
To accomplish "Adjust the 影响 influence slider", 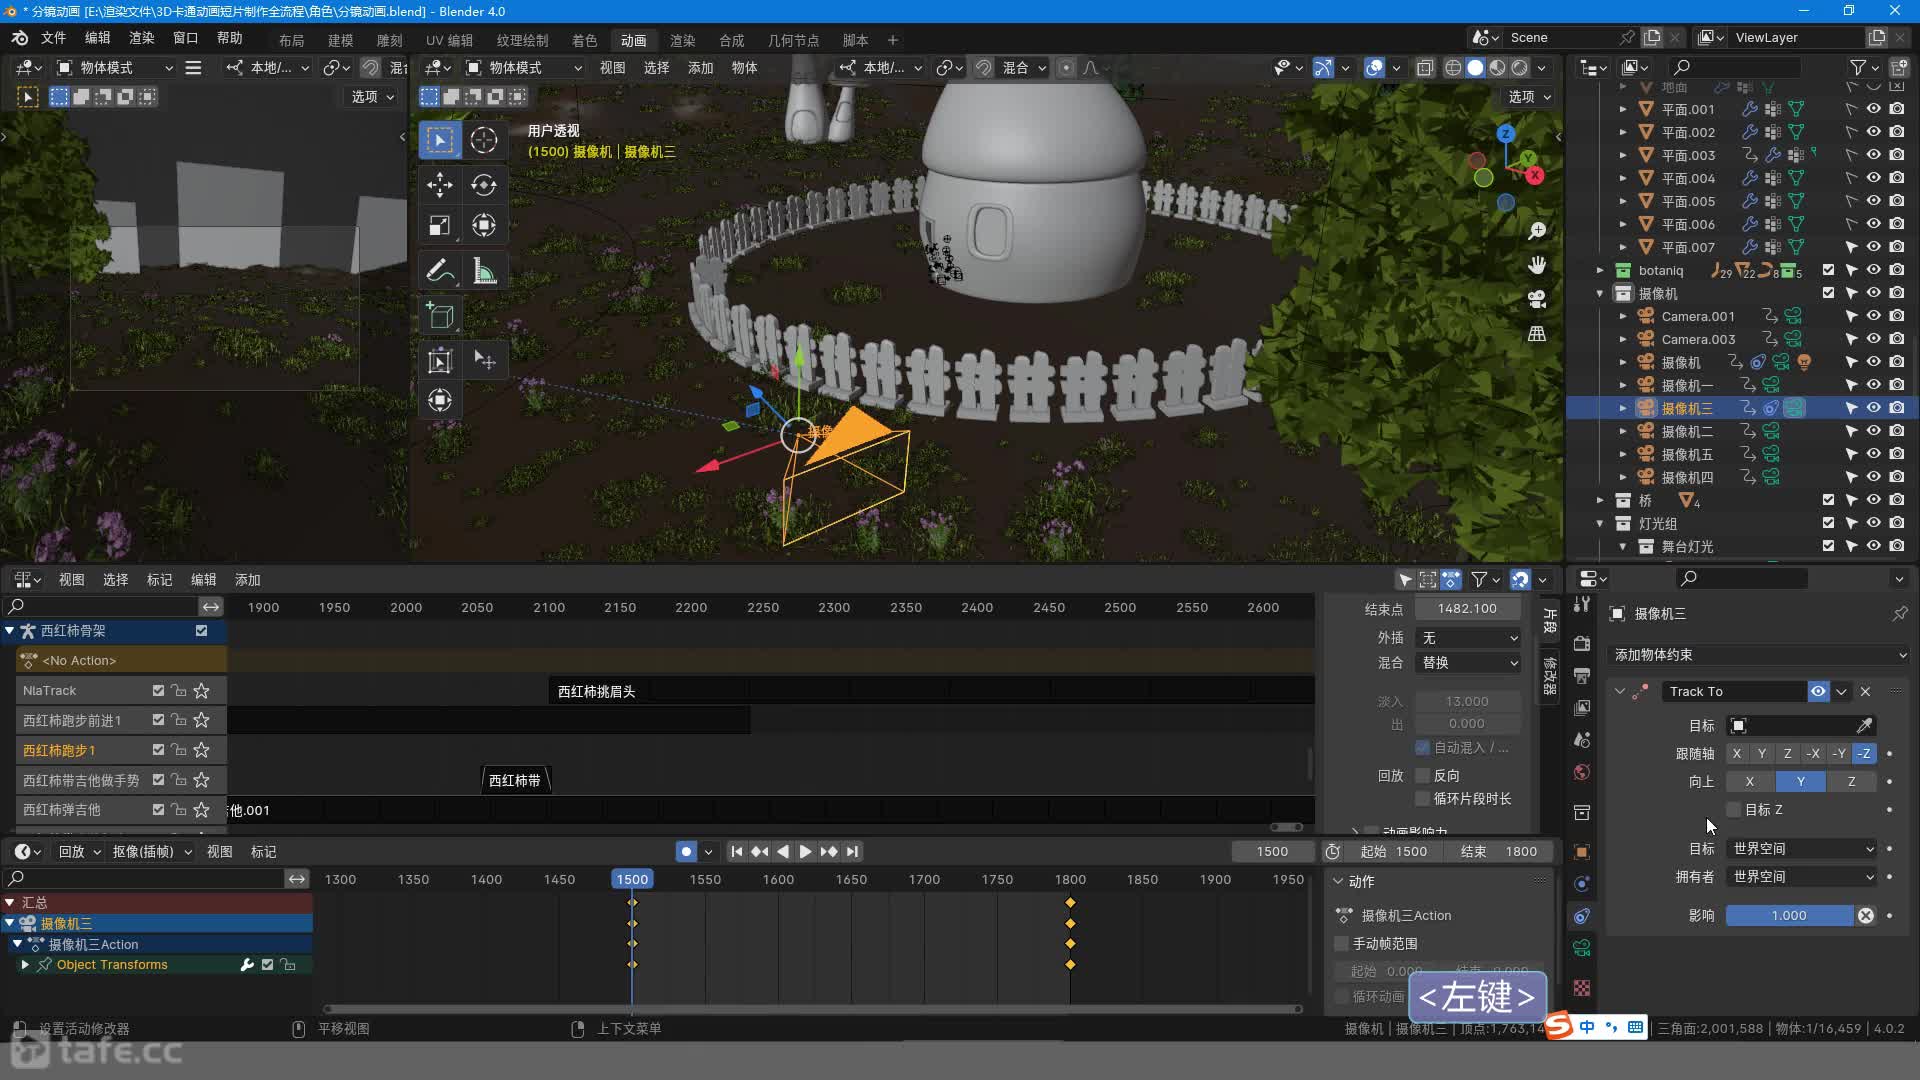I will 1790,916.
